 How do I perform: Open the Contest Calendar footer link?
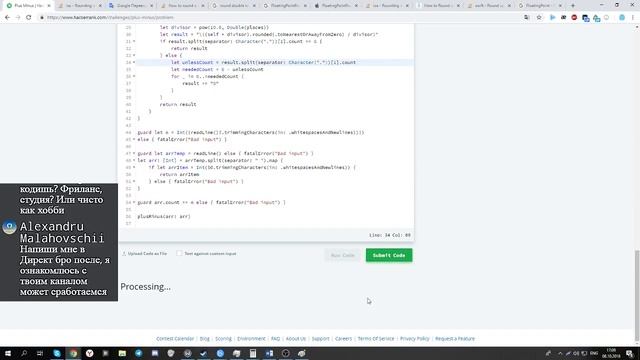point(175,338)
